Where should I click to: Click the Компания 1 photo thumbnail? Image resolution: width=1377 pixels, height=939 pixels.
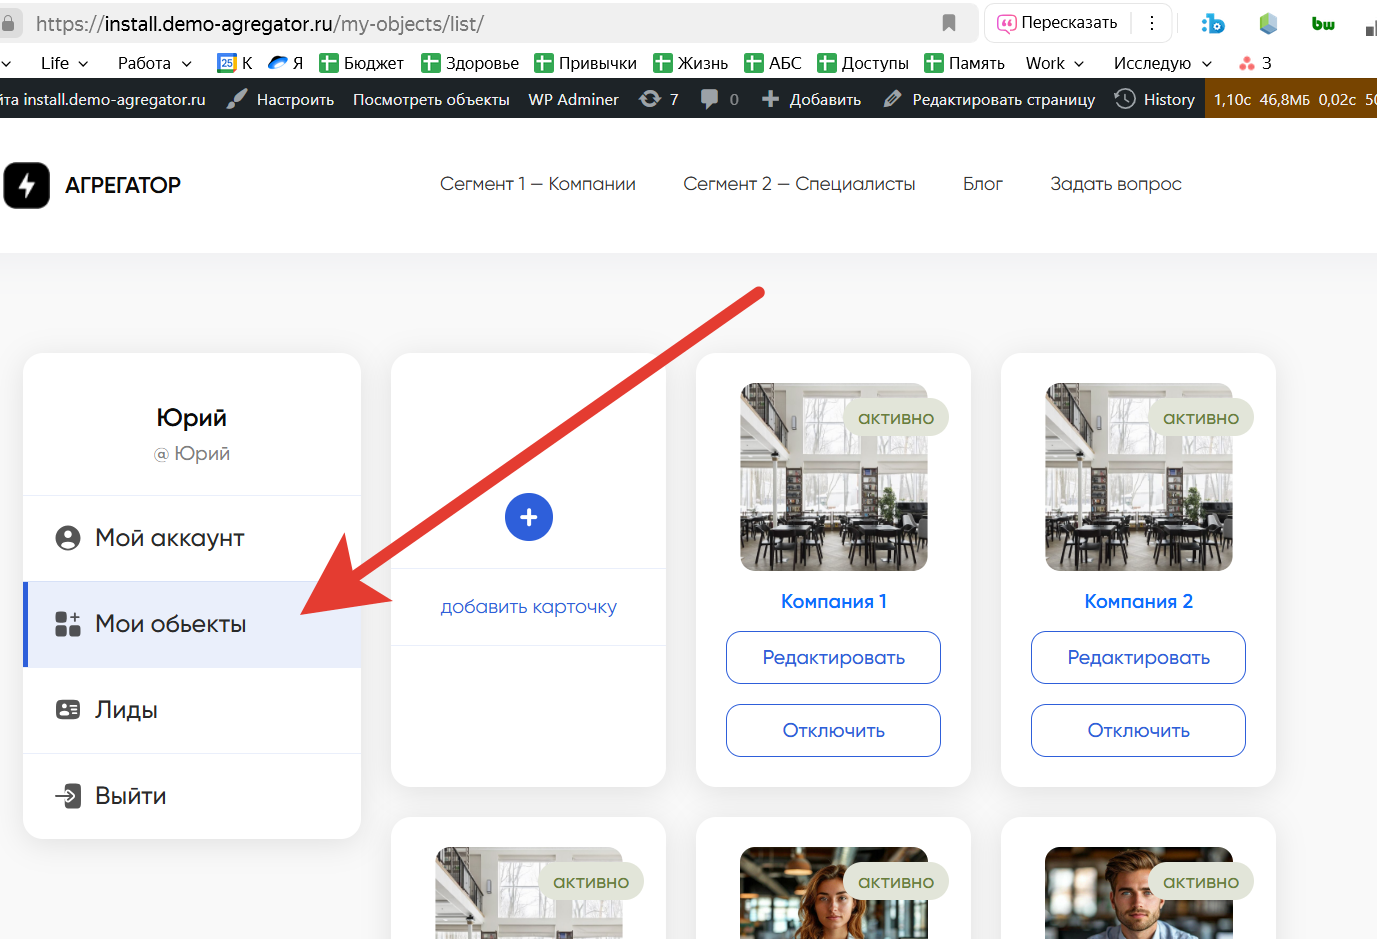pyautogui.click(x=833, y=477)
